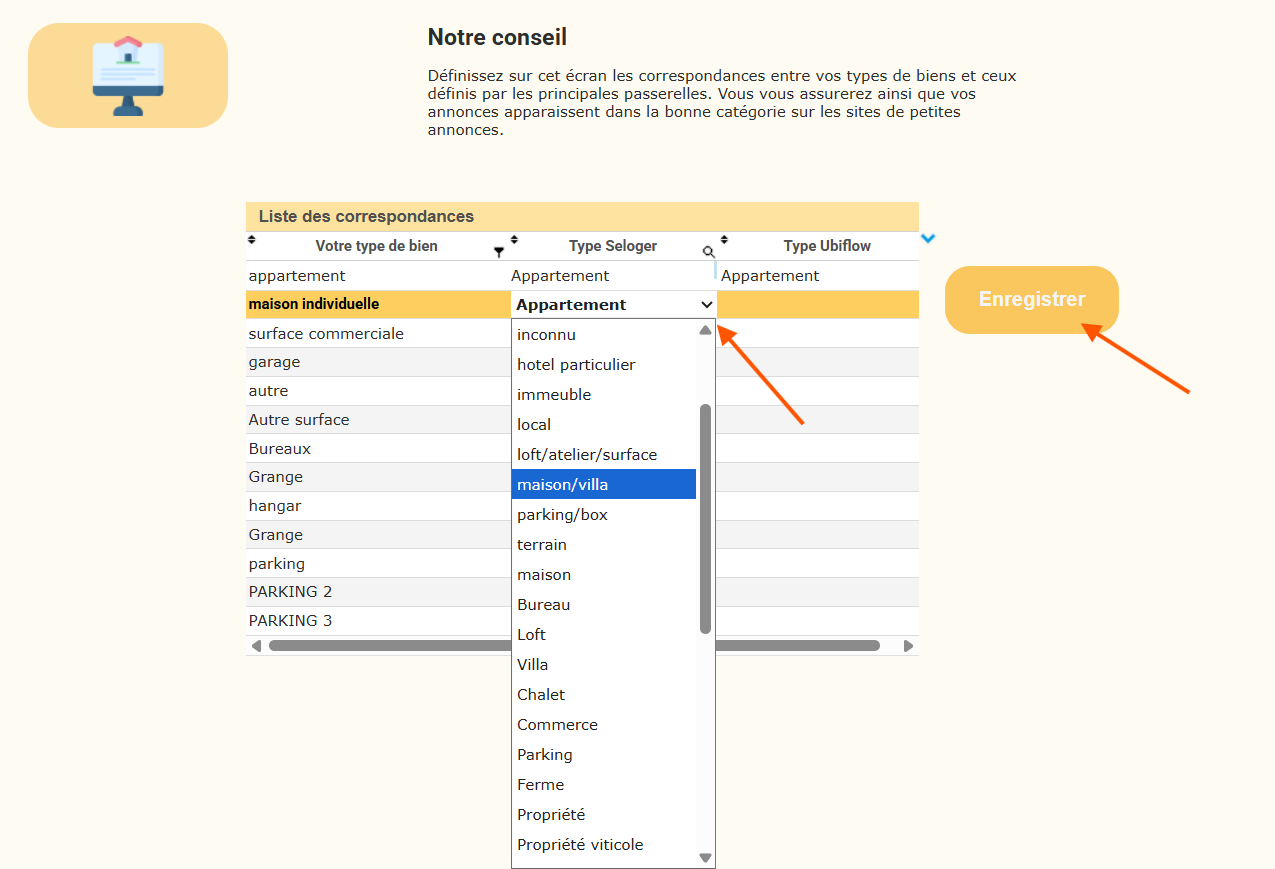The height and width of the screenshot is (869, 1275).
Task: Click sort arrows on Type Seloger column
Action: [x=514, y=240]
